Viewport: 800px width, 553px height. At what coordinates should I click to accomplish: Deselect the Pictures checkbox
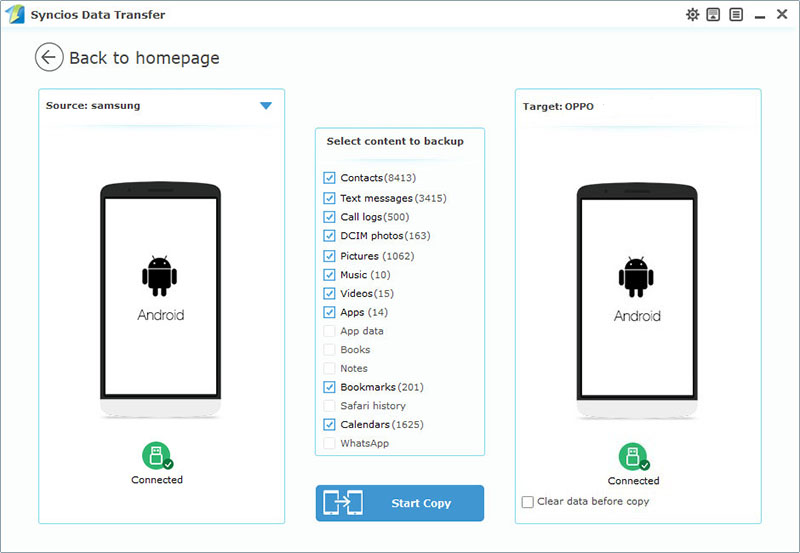(x=329, y=256)
